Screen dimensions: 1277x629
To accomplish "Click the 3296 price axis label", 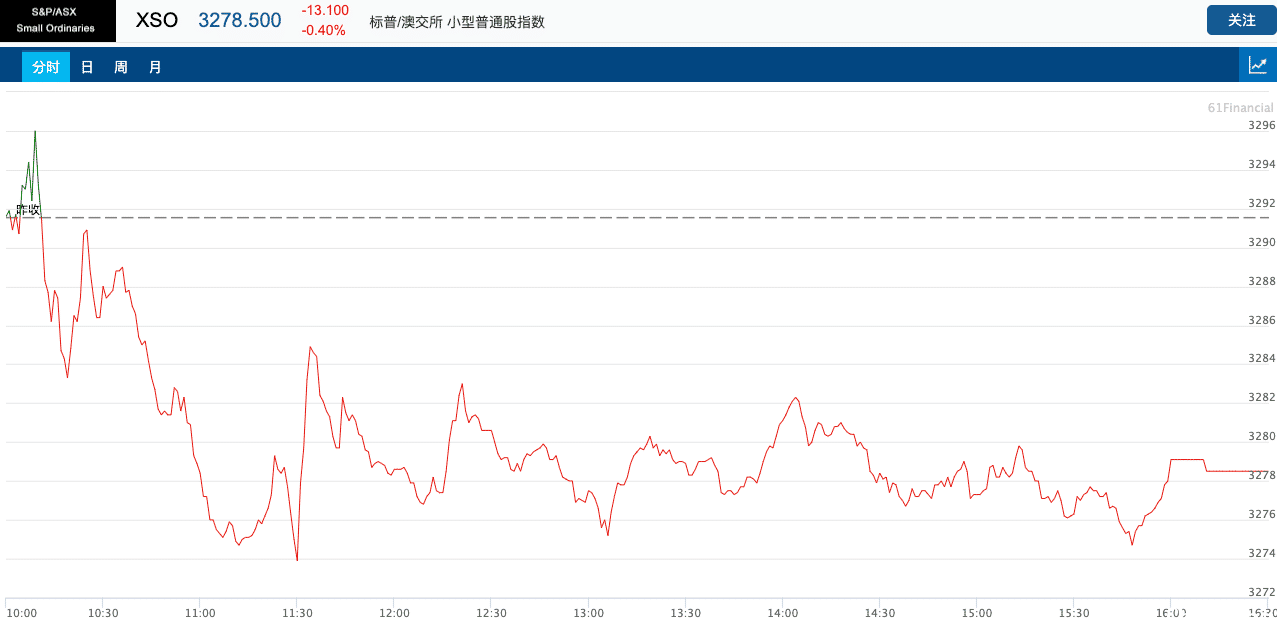I will click(x=1262, y=125).
